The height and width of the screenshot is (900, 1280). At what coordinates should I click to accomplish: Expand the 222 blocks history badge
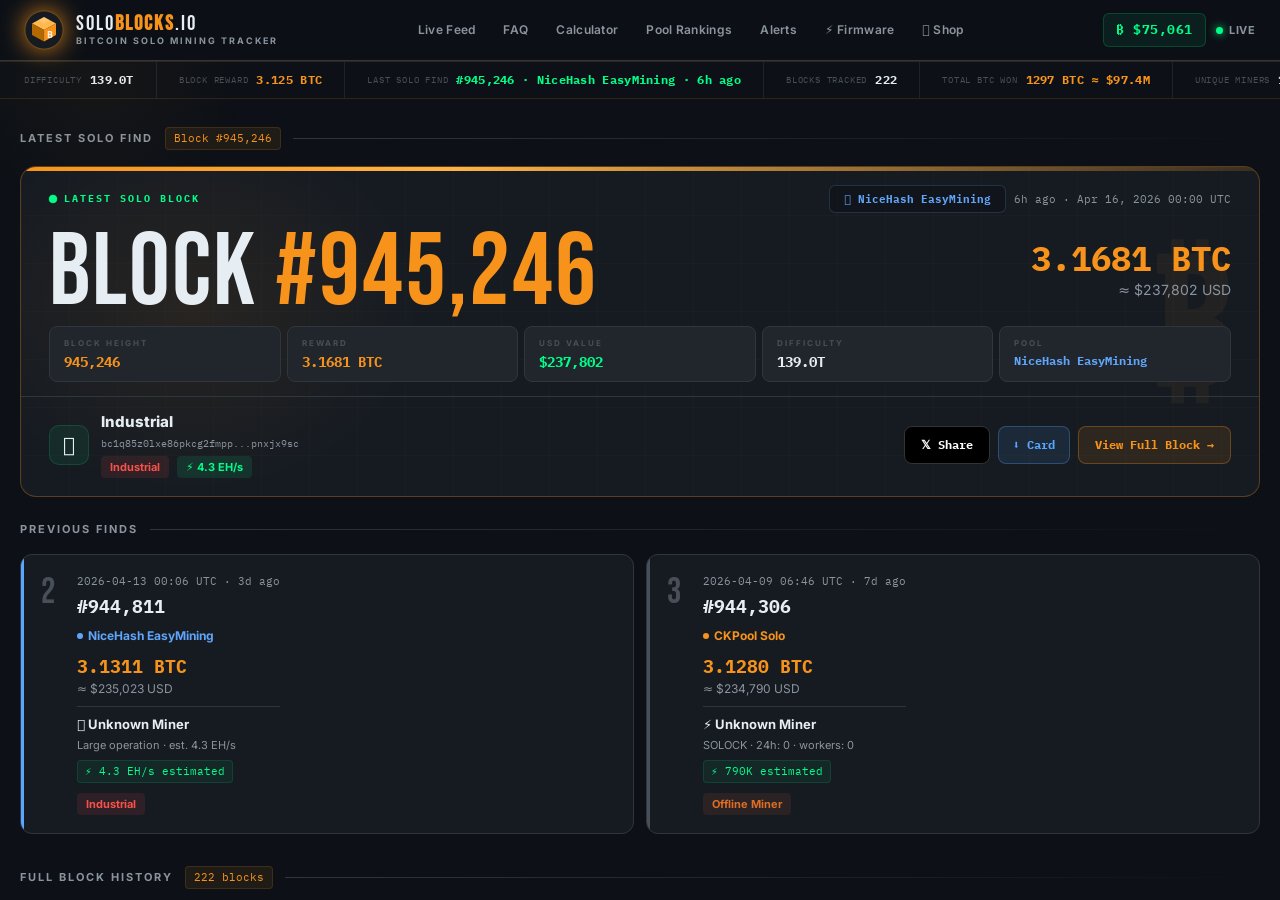pos(229,877)
